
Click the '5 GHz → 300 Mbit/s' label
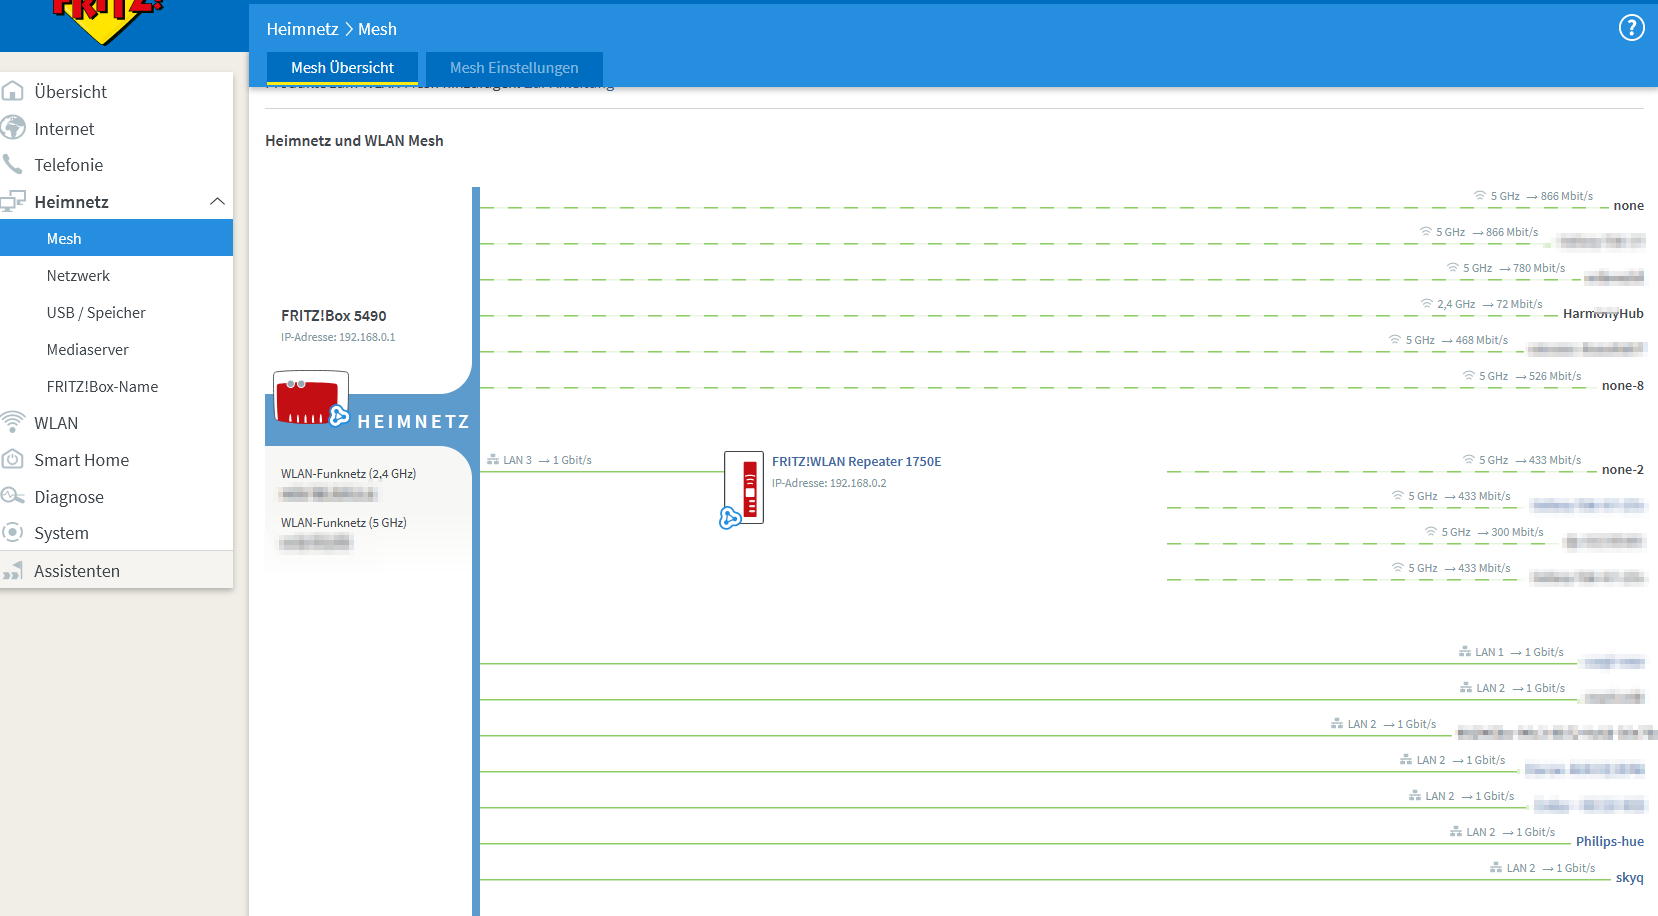(x=1493, y=532)
